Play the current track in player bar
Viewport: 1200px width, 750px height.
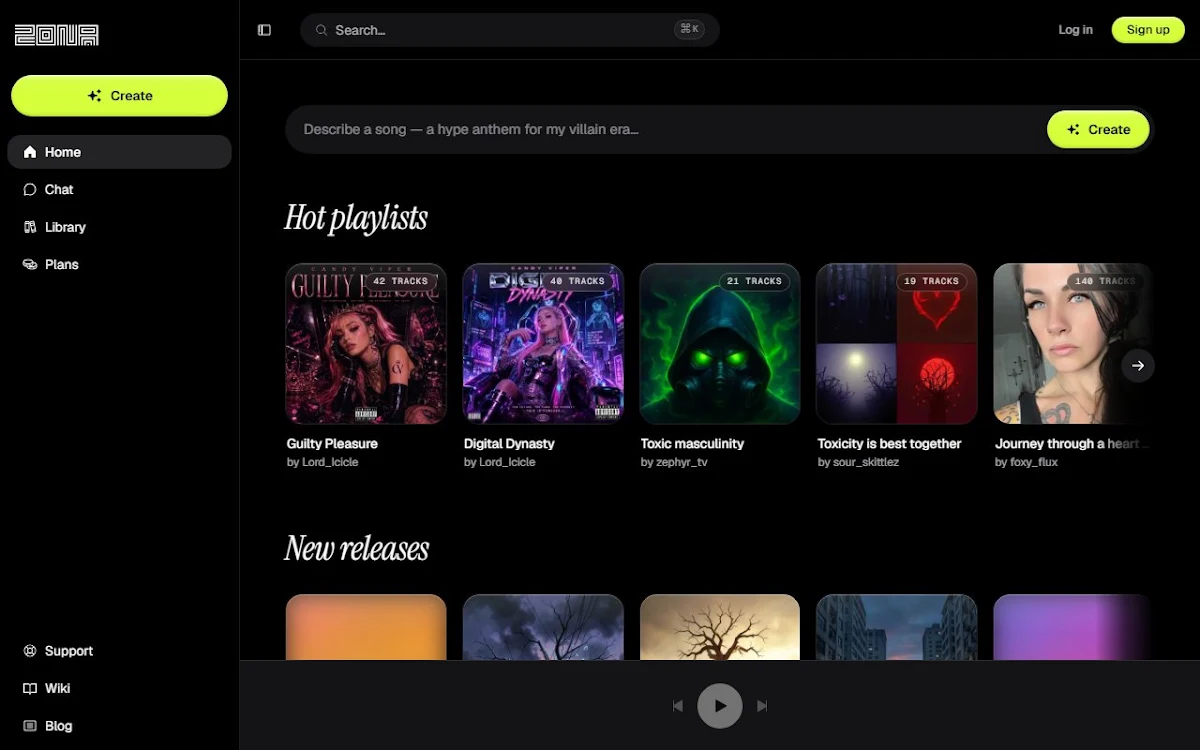coord(720,706)
